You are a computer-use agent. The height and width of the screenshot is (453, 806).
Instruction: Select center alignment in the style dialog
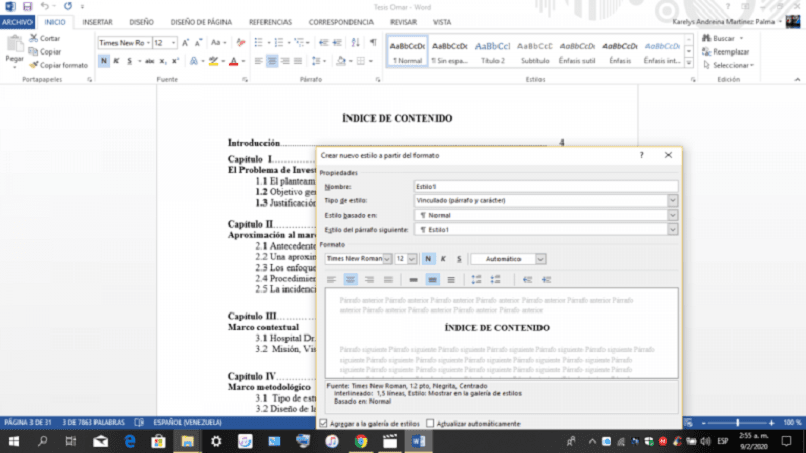point(350,280)
